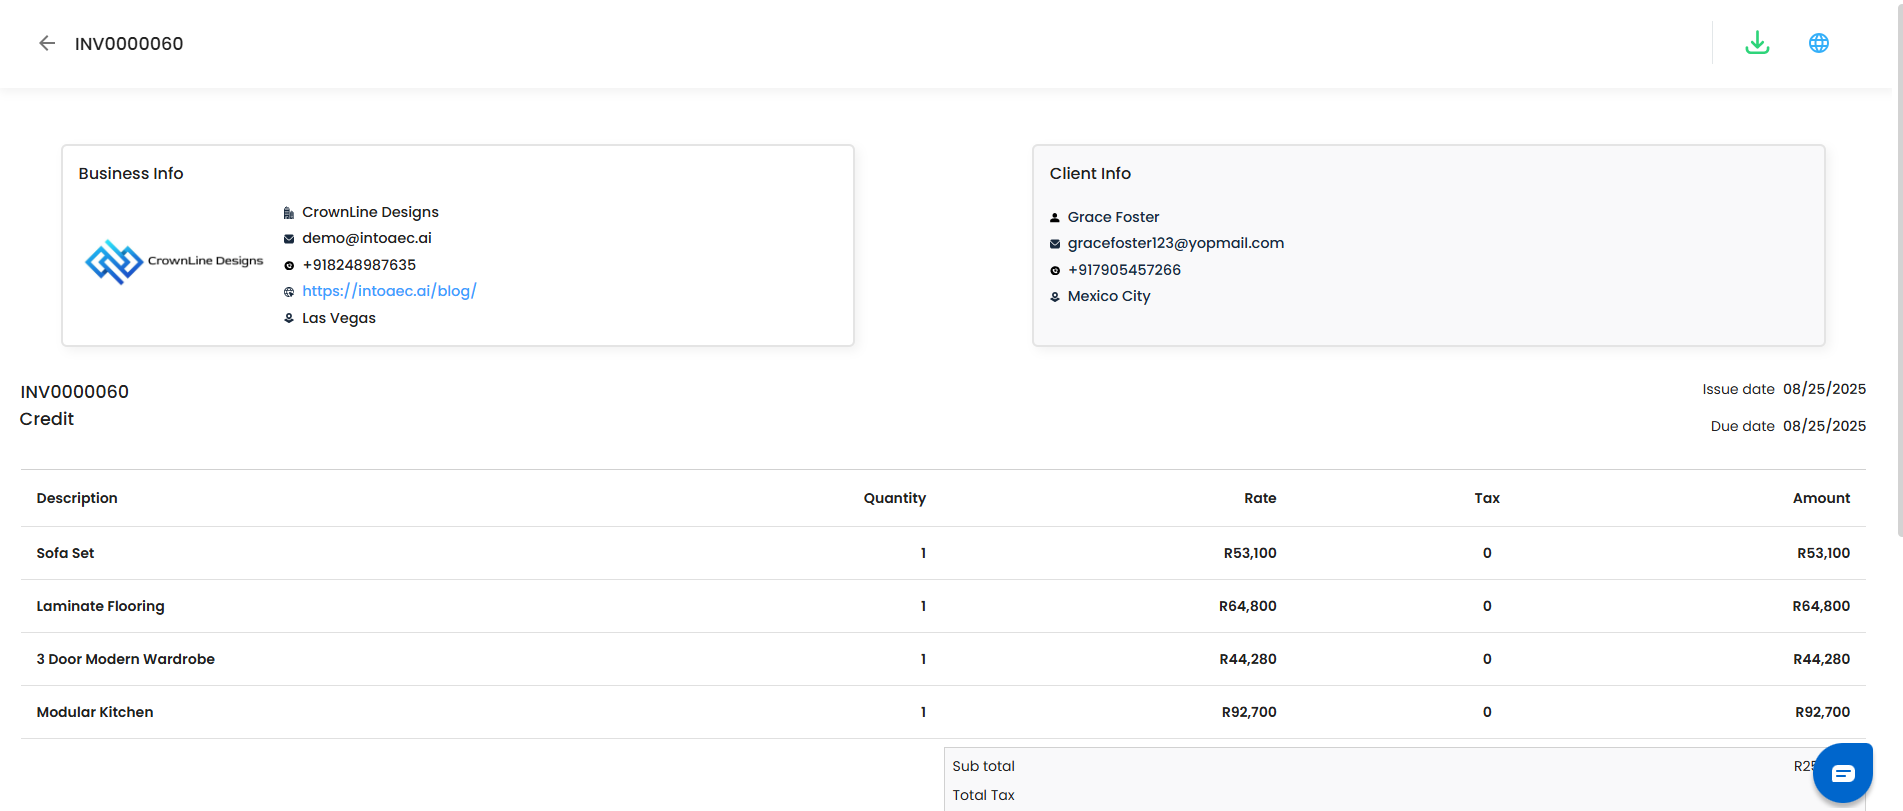1903x811 pixels.
Task: Open the language globe icon
Action: (1819, 43)
